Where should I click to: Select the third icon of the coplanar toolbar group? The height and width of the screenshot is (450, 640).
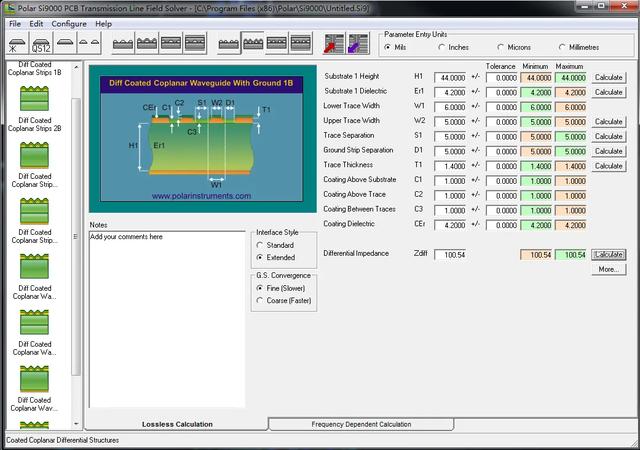[277, 44]
